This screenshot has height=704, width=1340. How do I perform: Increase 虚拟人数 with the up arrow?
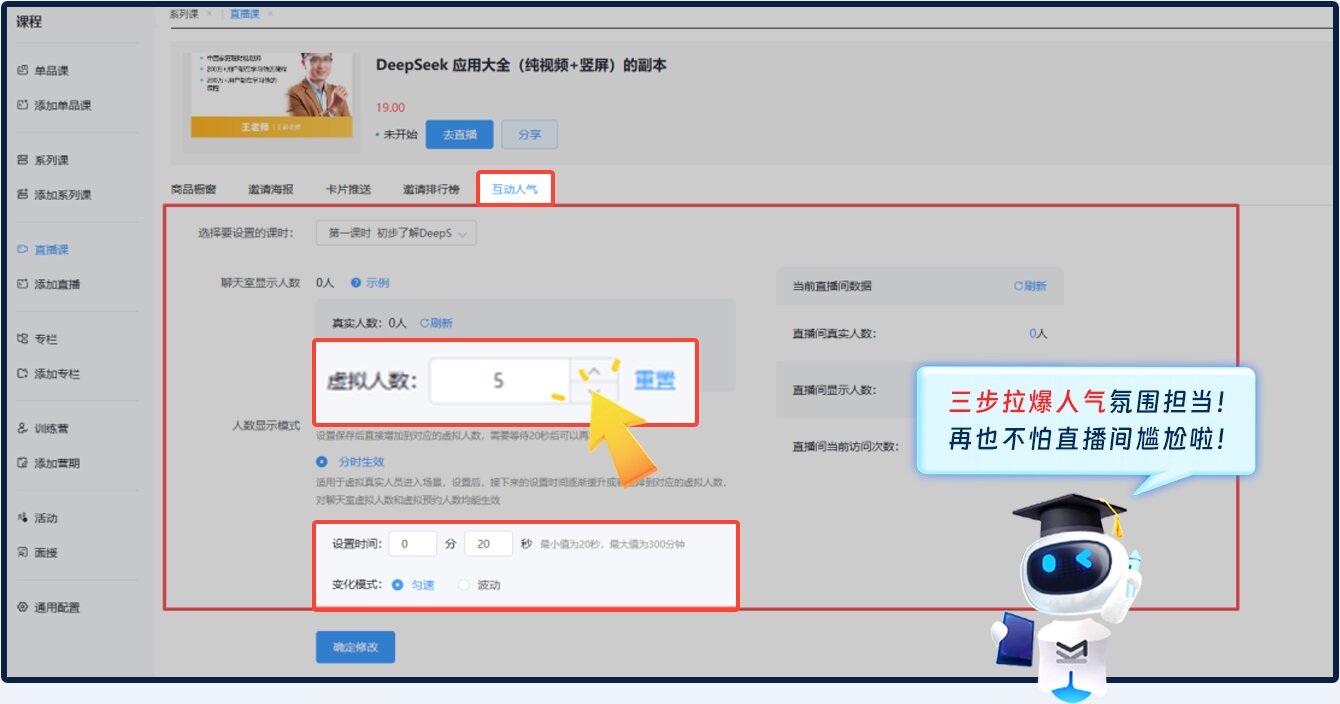[x=593, y=371]
